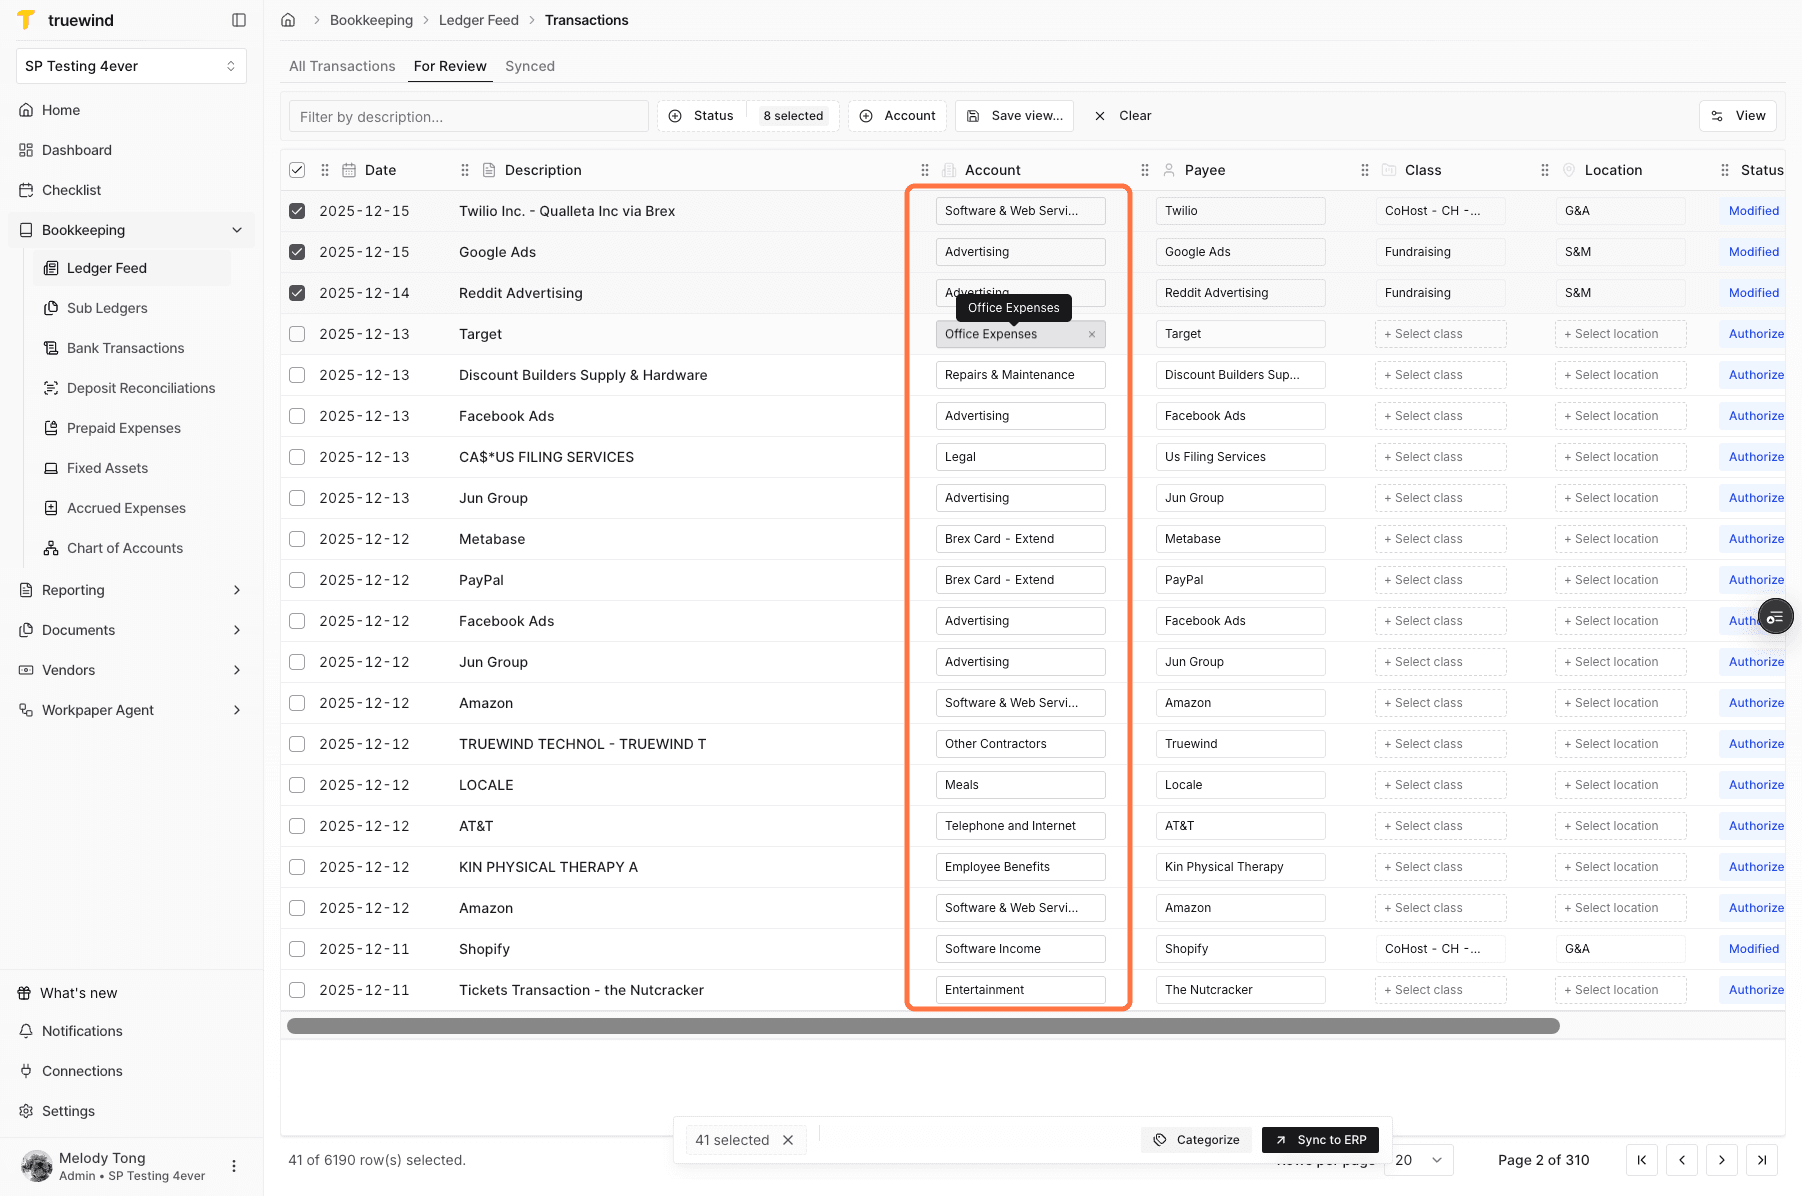
Task: Uncheck the Twilio Inc. row checkbox
Action: (x=297, y=211)
